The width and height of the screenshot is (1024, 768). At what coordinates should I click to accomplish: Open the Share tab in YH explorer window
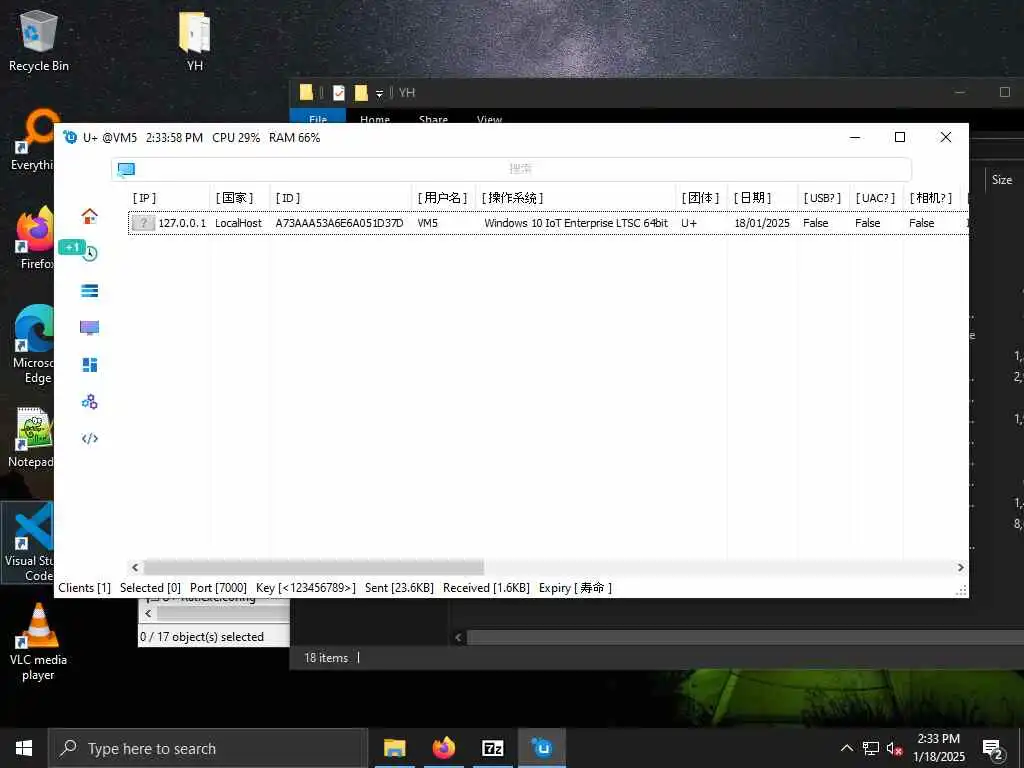434,118
